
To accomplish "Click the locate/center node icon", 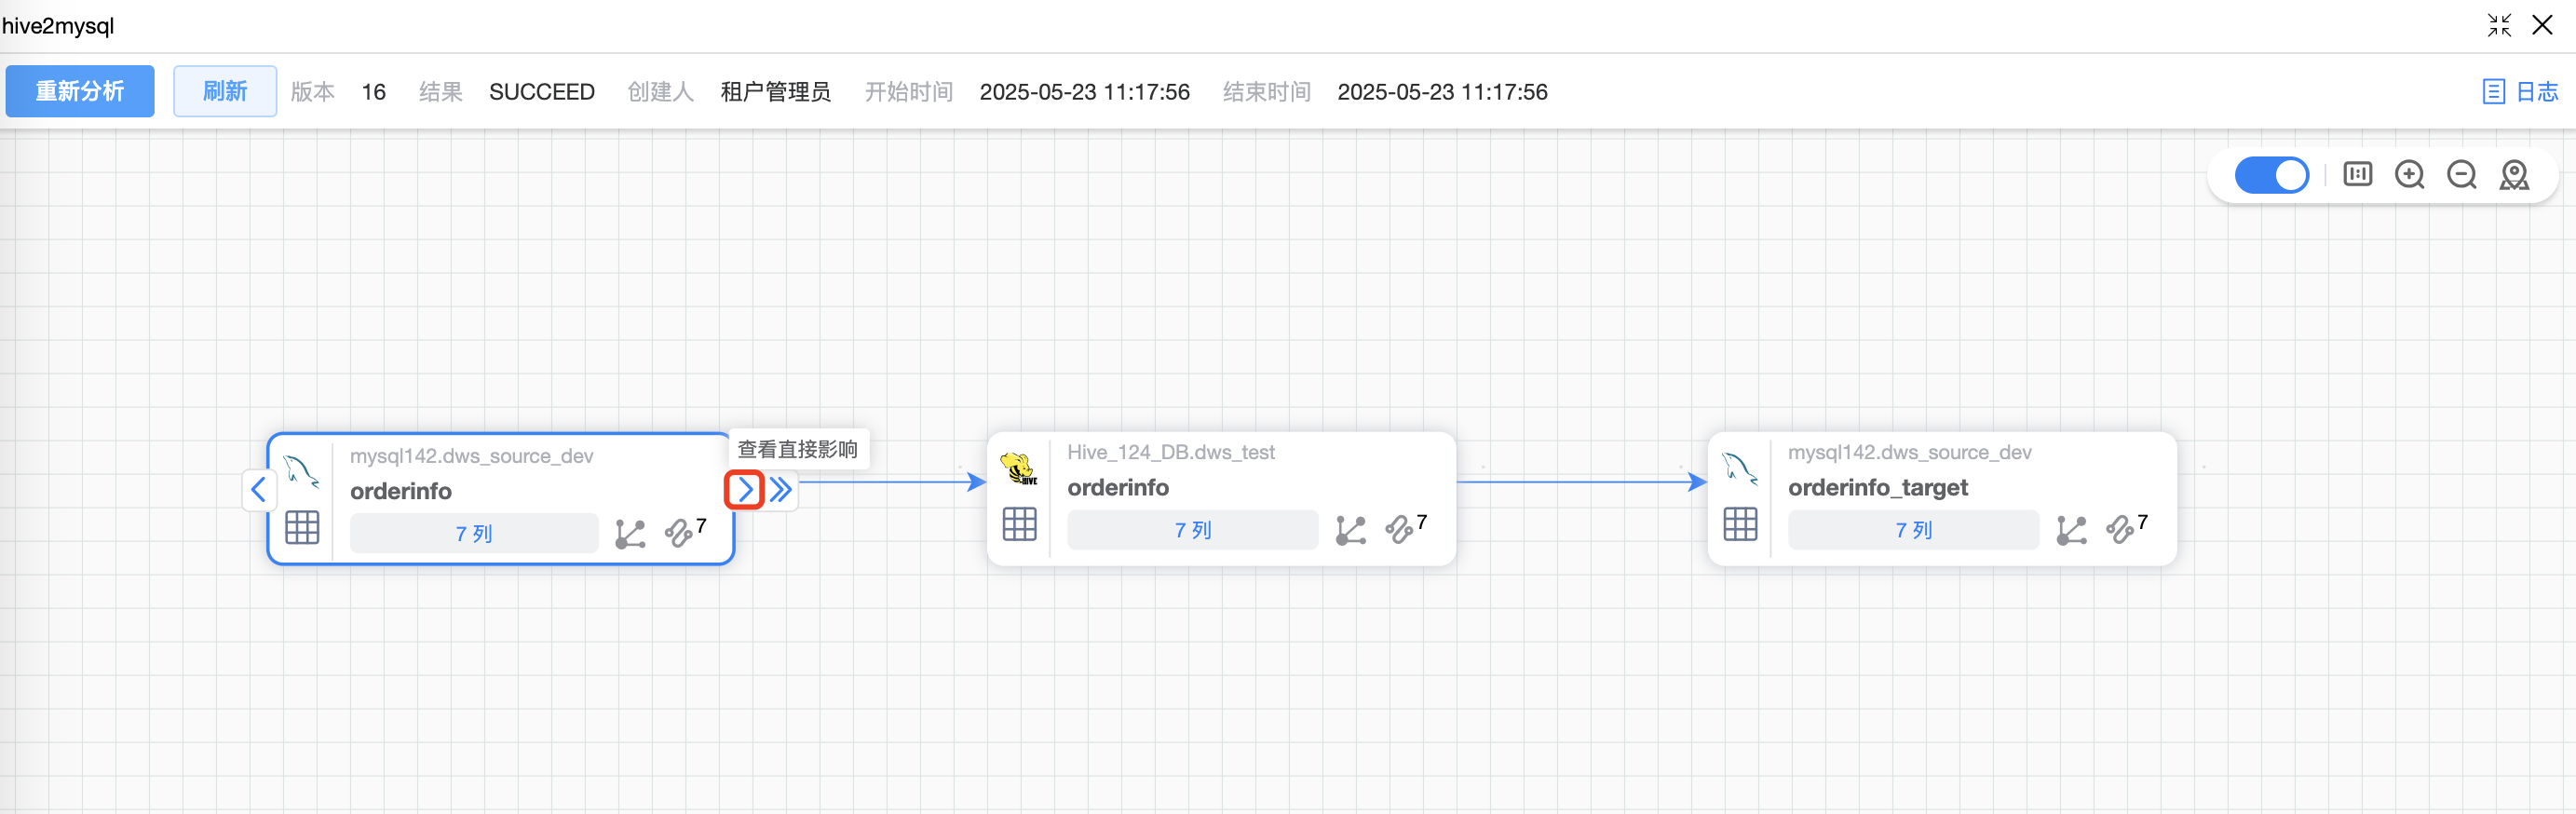I will pos(2514,175).
